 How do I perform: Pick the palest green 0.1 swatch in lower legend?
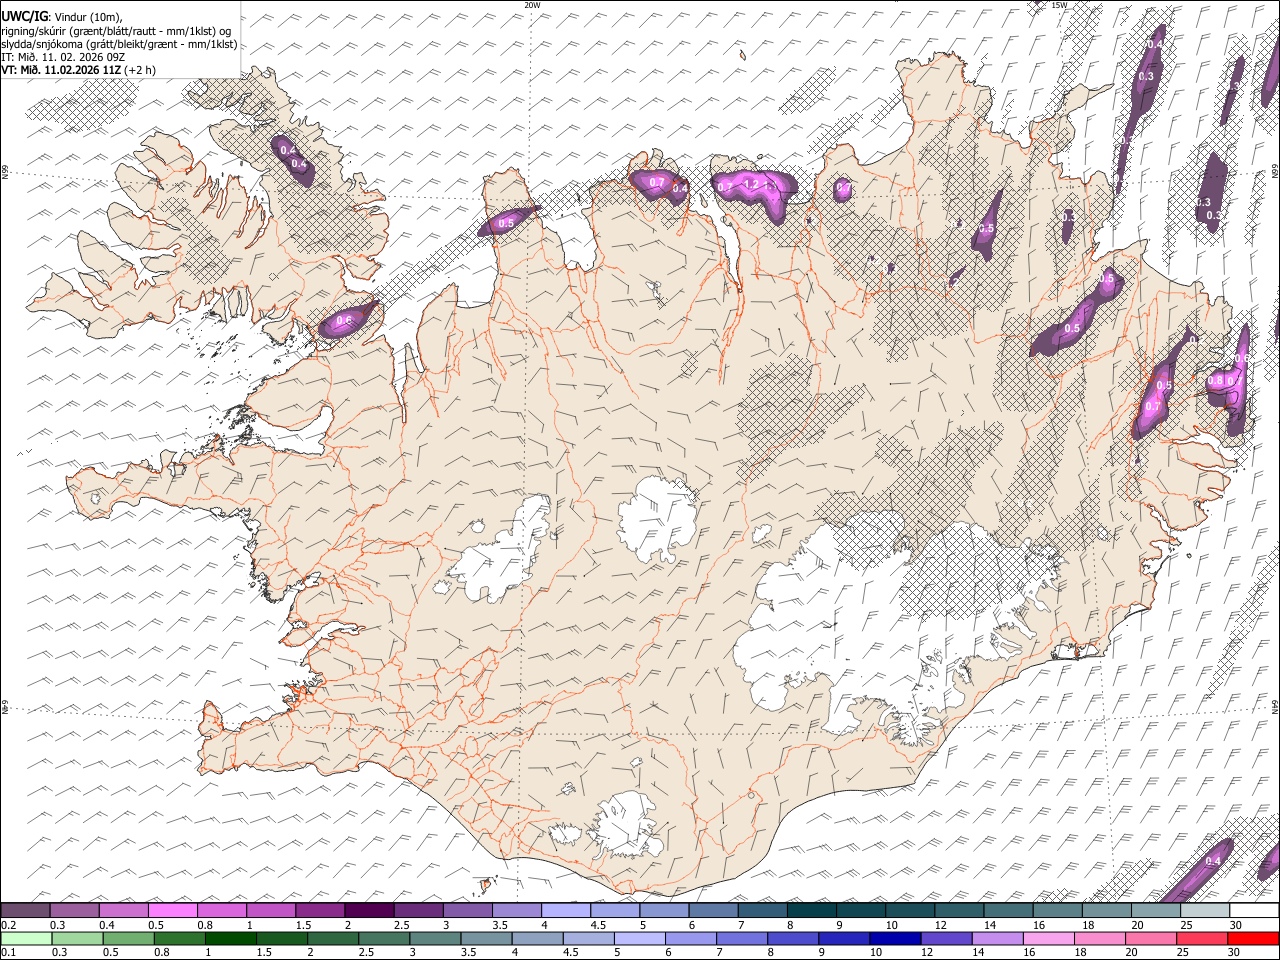[x=25, y=938]
